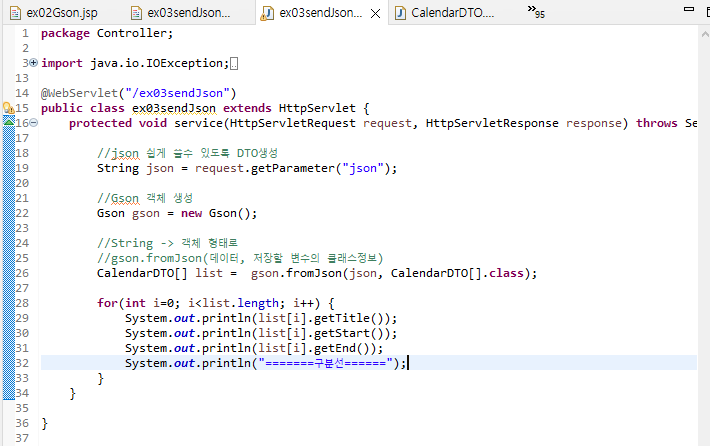Select the active ex03sendJson Java tab

pyautogui.click(x=321, y=13)
